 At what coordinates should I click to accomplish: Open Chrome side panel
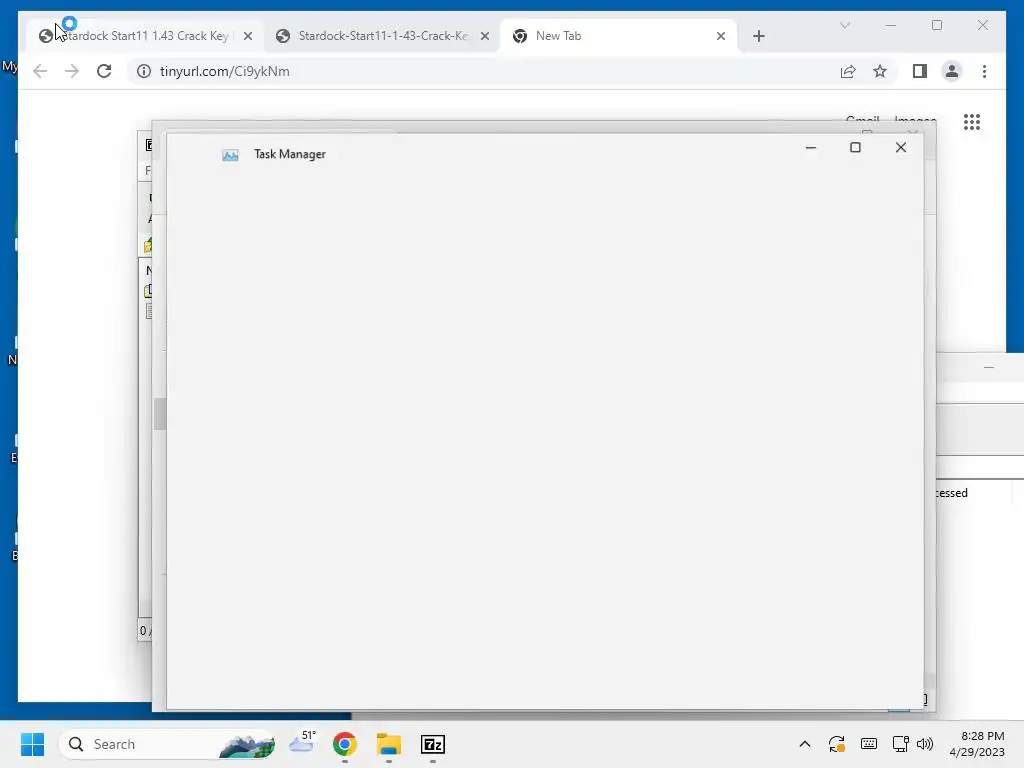[x=920, y=71]
